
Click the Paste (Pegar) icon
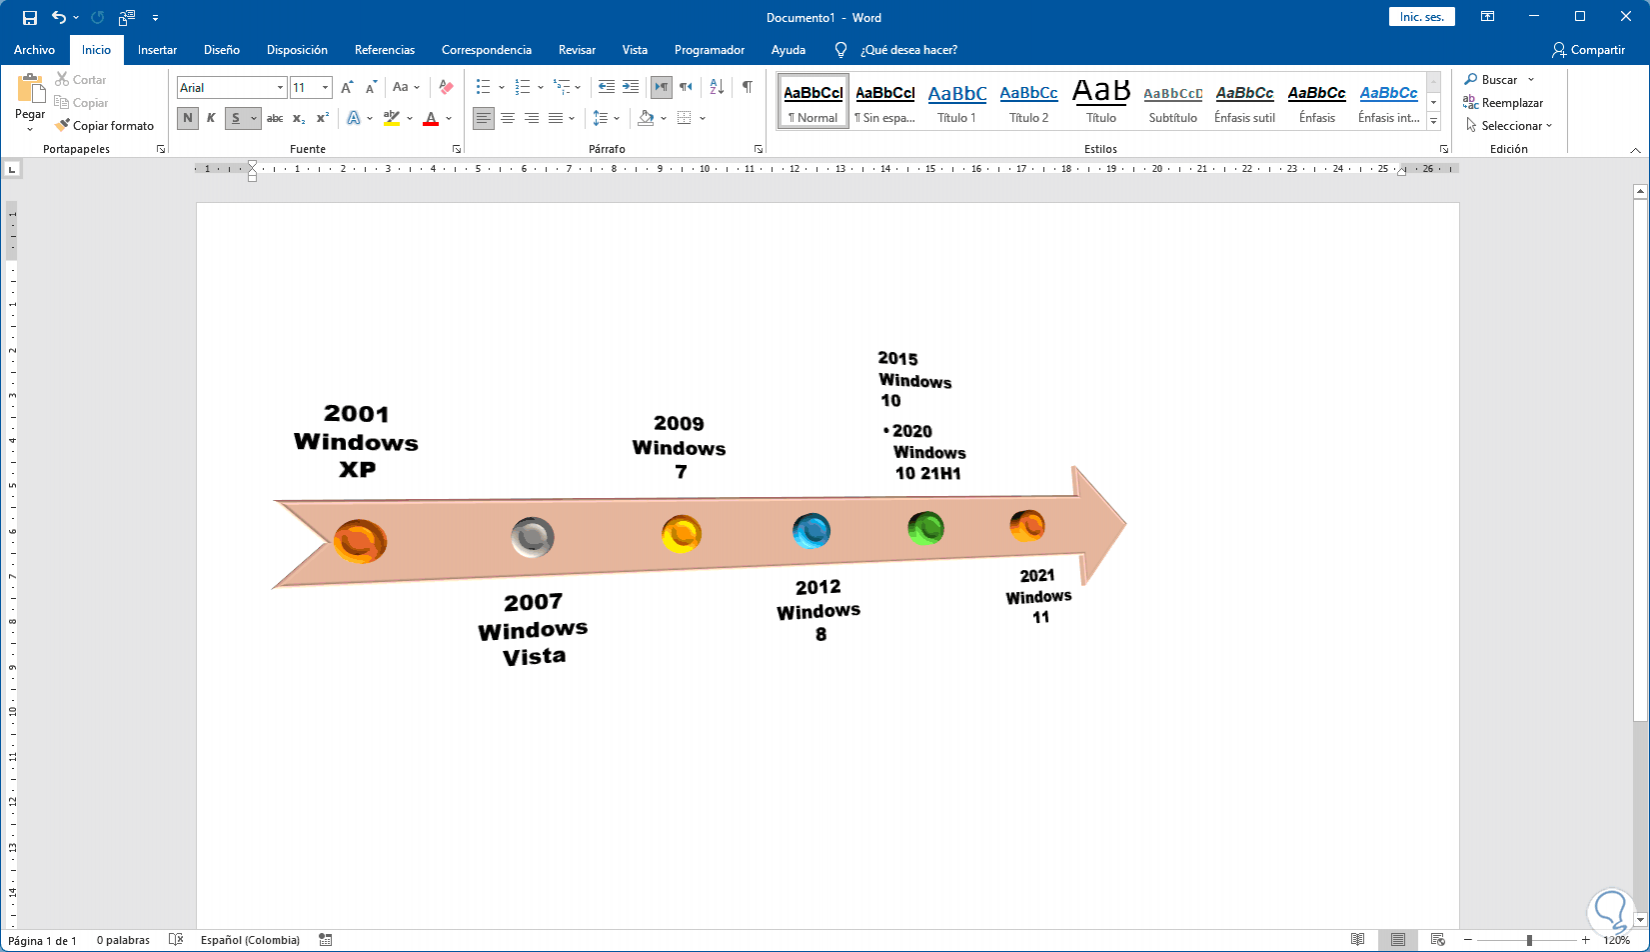pos(30,90)
